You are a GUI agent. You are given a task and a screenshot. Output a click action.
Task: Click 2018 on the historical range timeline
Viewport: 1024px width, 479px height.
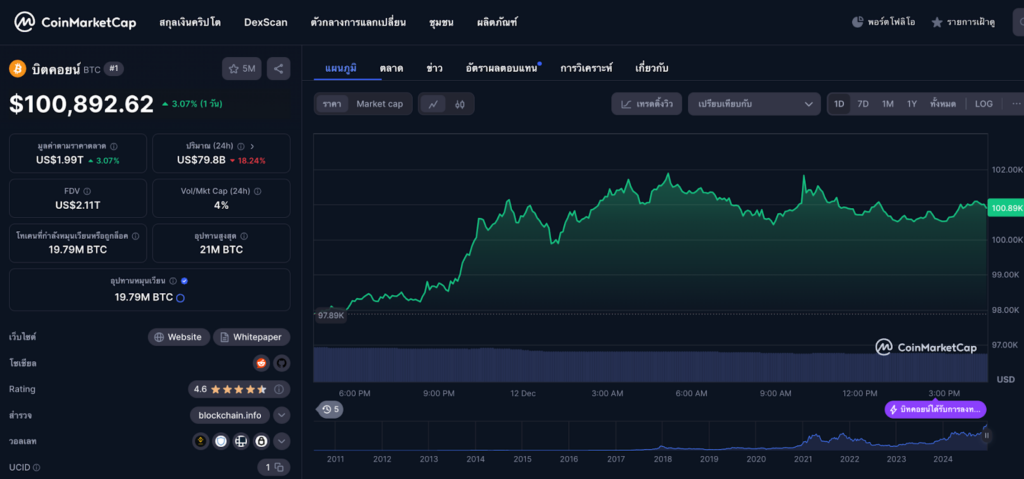point(662,459)
